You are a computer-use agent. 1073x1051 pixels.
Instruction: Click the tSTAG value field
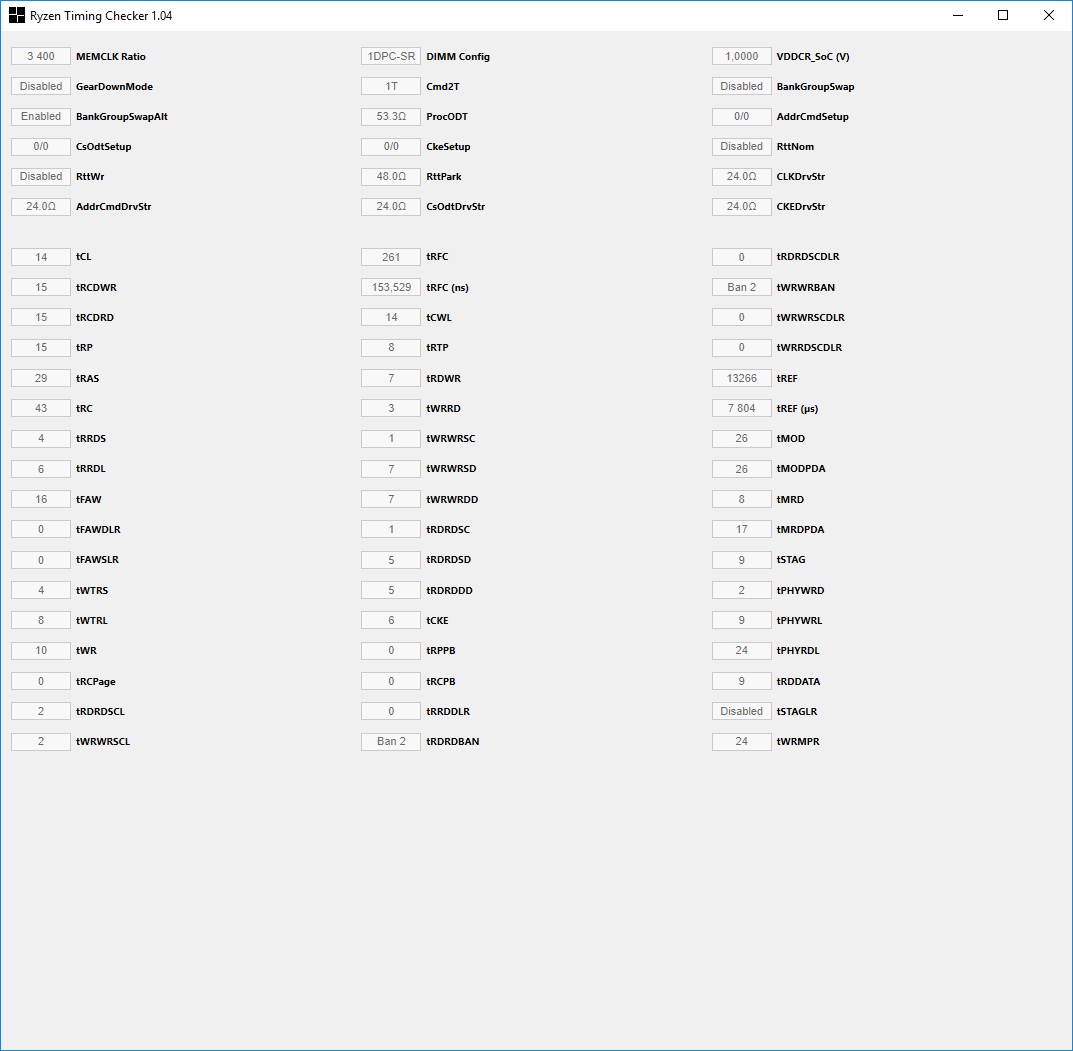point(742,560)
